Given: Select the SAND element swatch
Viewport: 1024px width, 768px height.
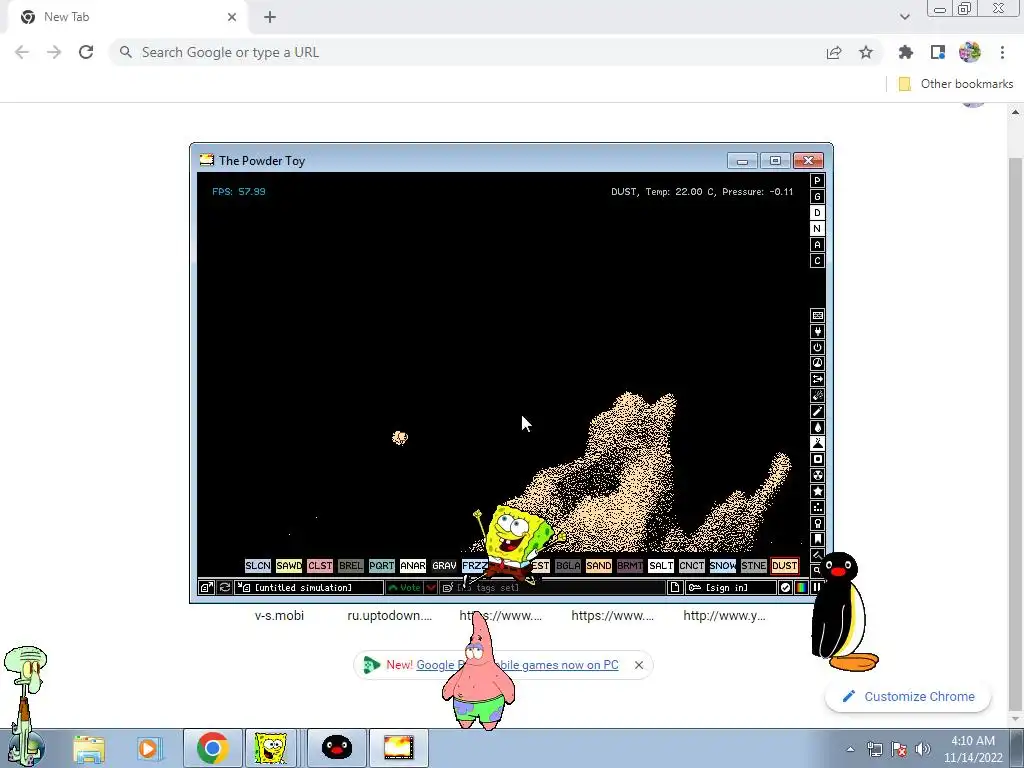Looking at the screenshot, I should [x=599, y=566].
